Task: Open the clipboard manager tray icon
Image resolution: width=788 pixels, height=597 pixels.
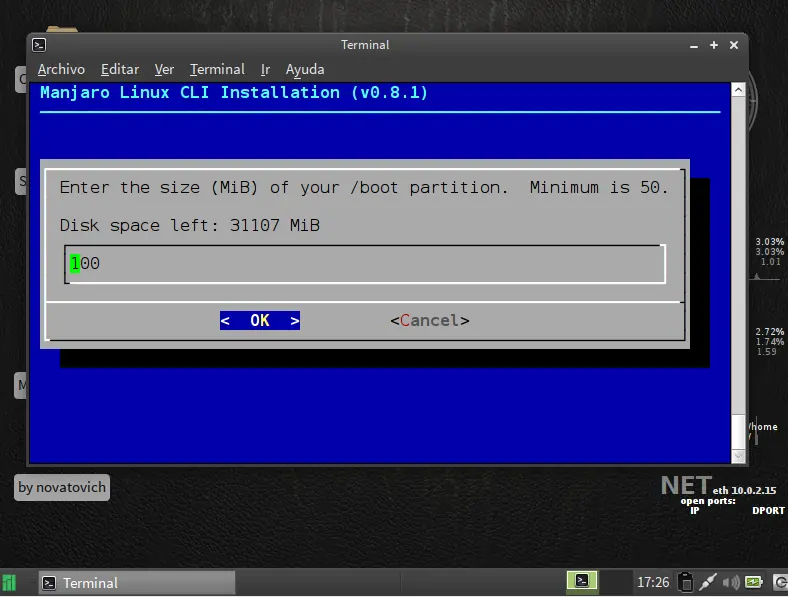Action: (685, 582)
